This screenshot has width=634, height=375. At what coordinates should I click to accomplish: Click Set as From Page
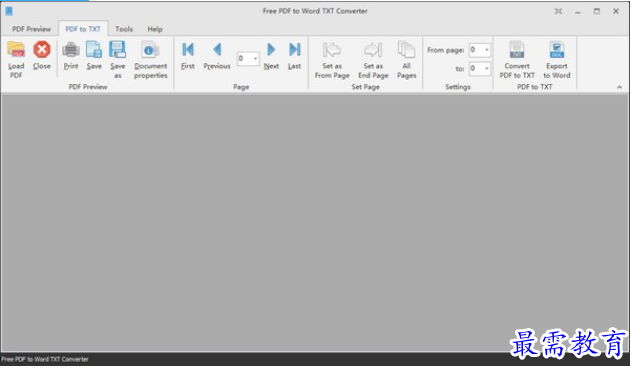pos(332,59)
